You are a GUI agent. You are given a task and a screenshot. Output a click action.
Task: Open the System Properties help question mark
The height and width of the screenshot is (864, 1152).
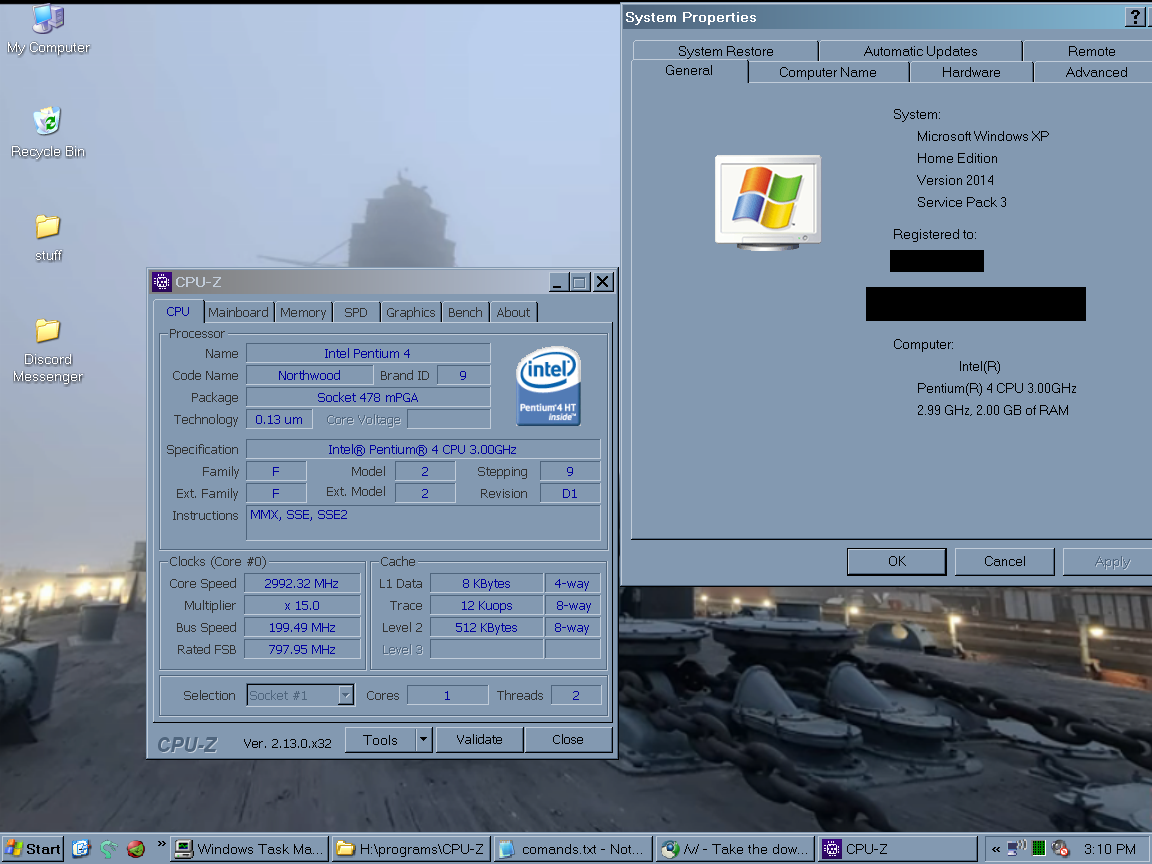[1135, 17]
